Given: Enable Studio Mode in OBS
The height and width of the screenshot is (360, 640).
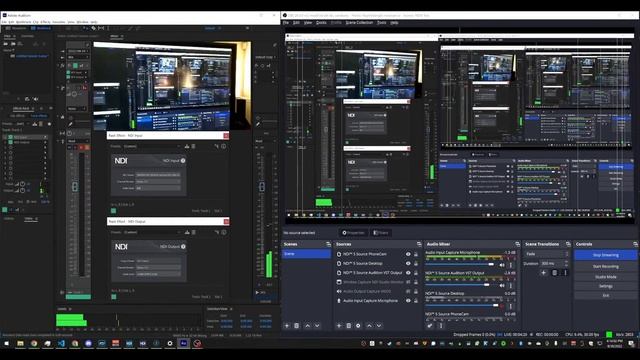Looking at the screenshot, I should [x=606, y=277].
